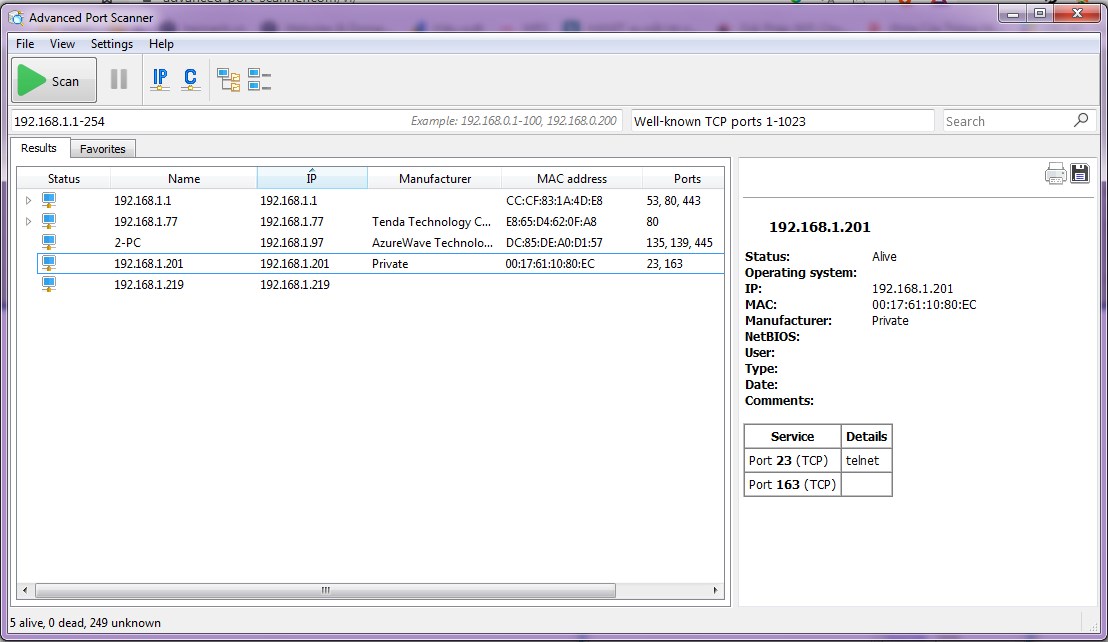Click the expand all tree icon
The width and height of the screenshot is (1108, 642).
[229, 80]
